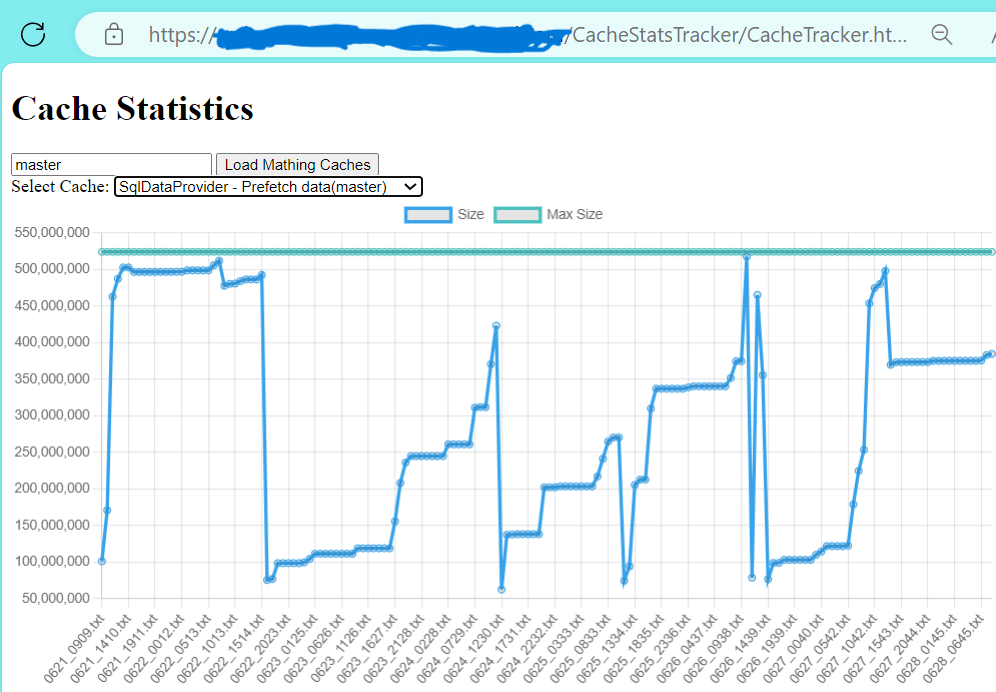Click the chevron arrow on Select Cache combo box
Viewport: 996px width, 692px height.
408,186
